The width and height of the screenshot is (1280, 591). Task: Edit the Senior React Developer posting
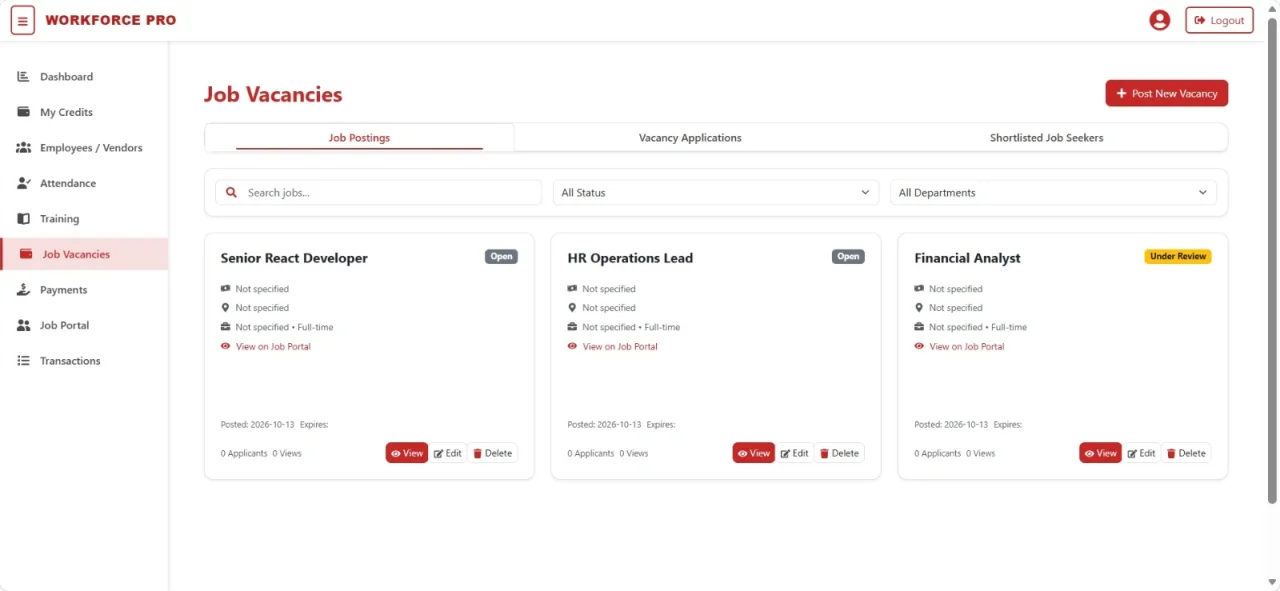pos(448,453)
